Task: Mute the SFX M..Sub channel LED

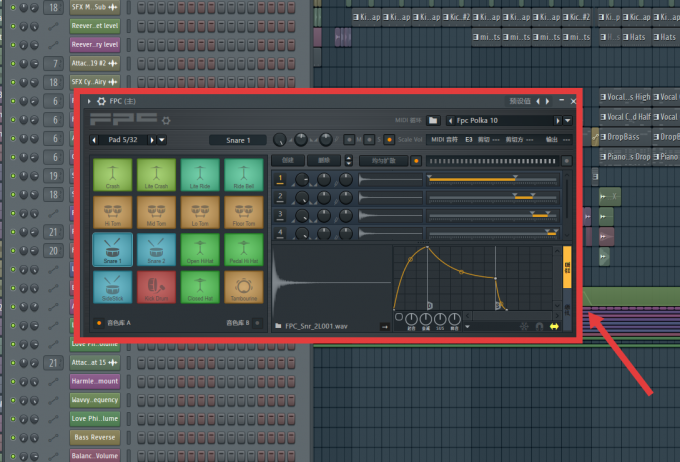Action: click(13, 7)
